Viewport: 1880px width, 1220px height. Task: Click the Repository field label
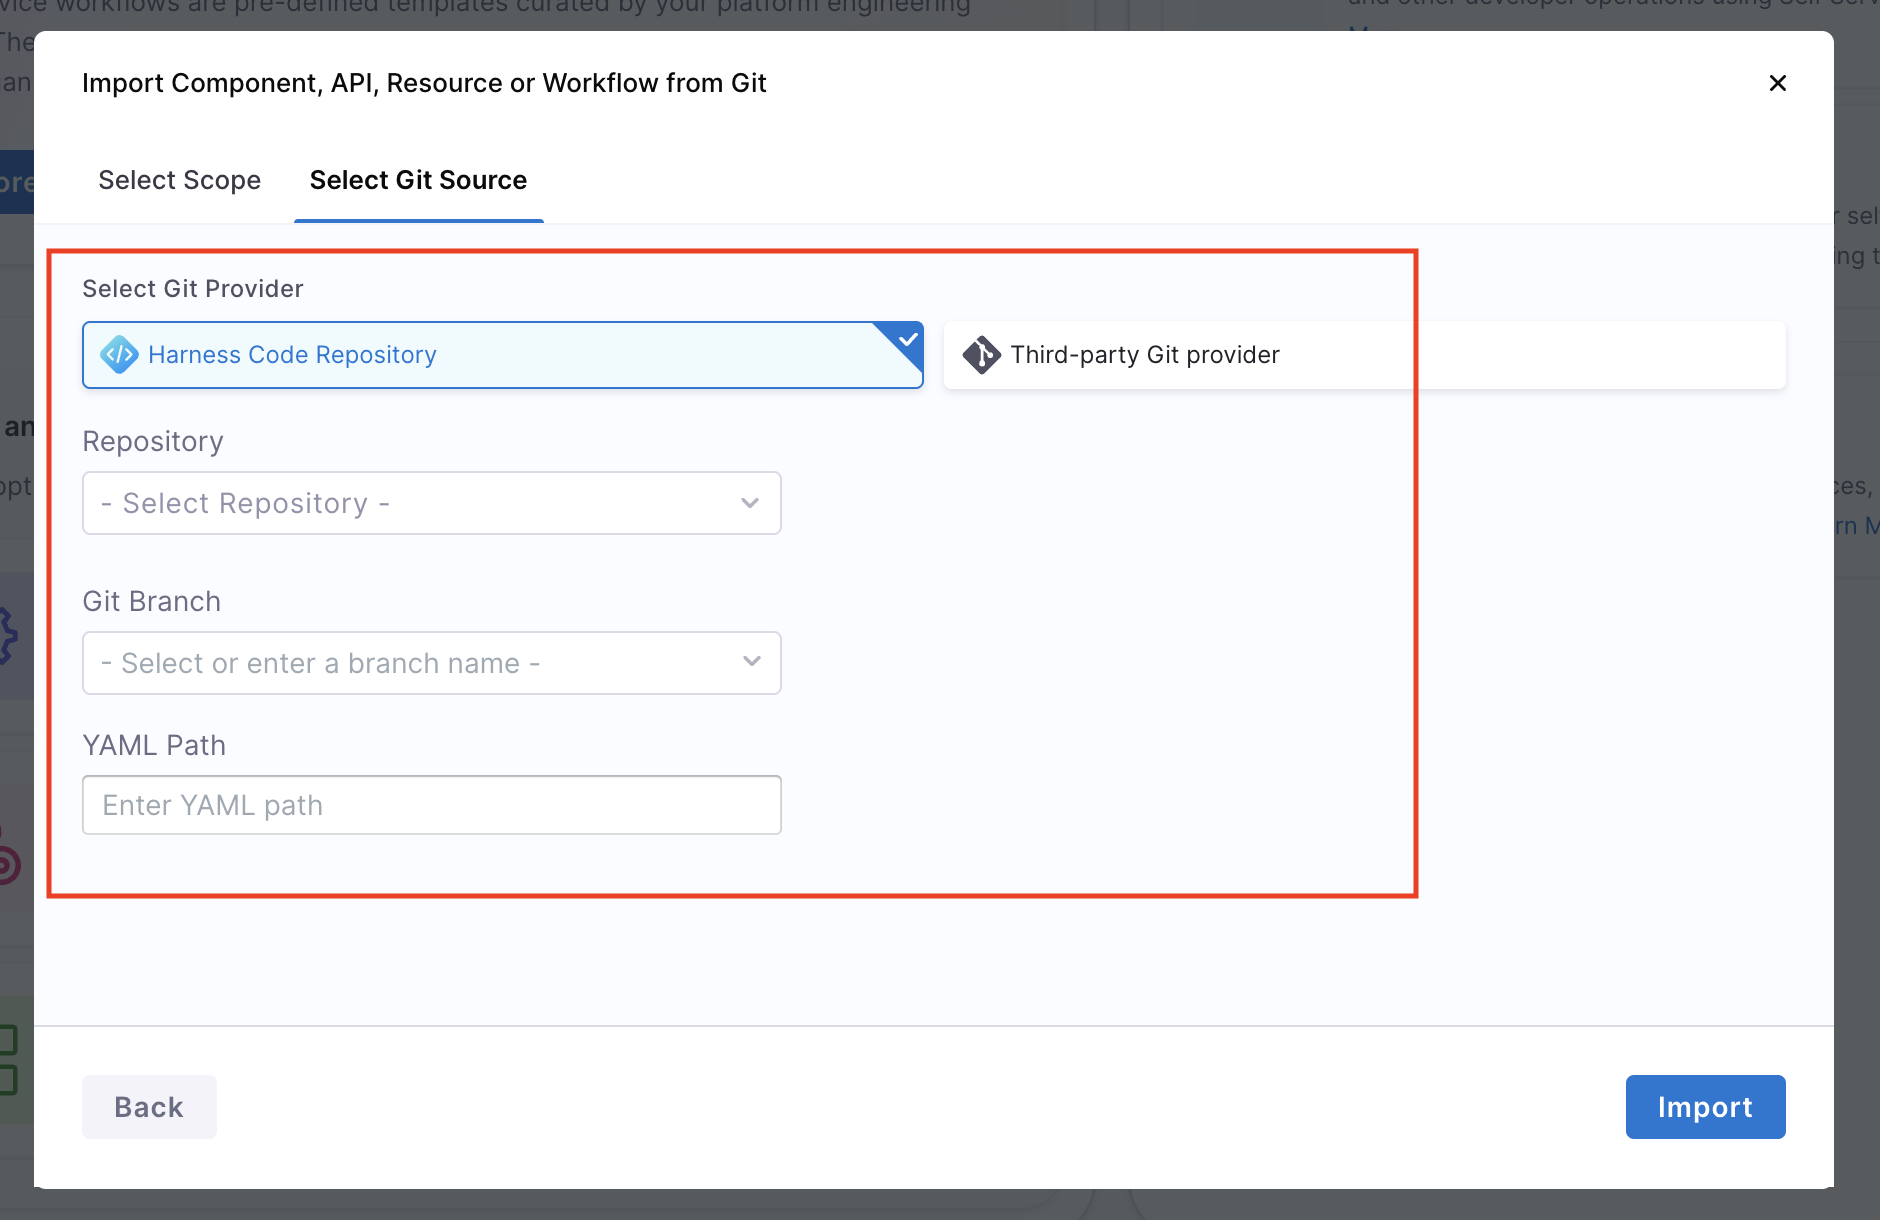pyautogui.click(x=153, y=442)
